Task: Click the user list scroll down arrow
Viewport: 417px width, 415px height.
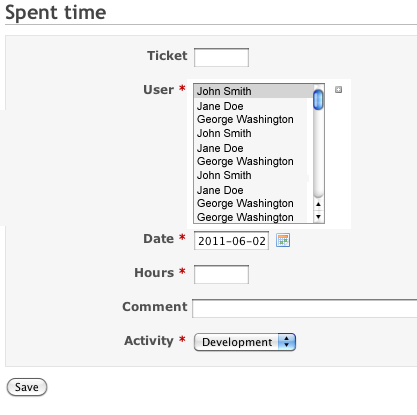Action: (318, 217)
